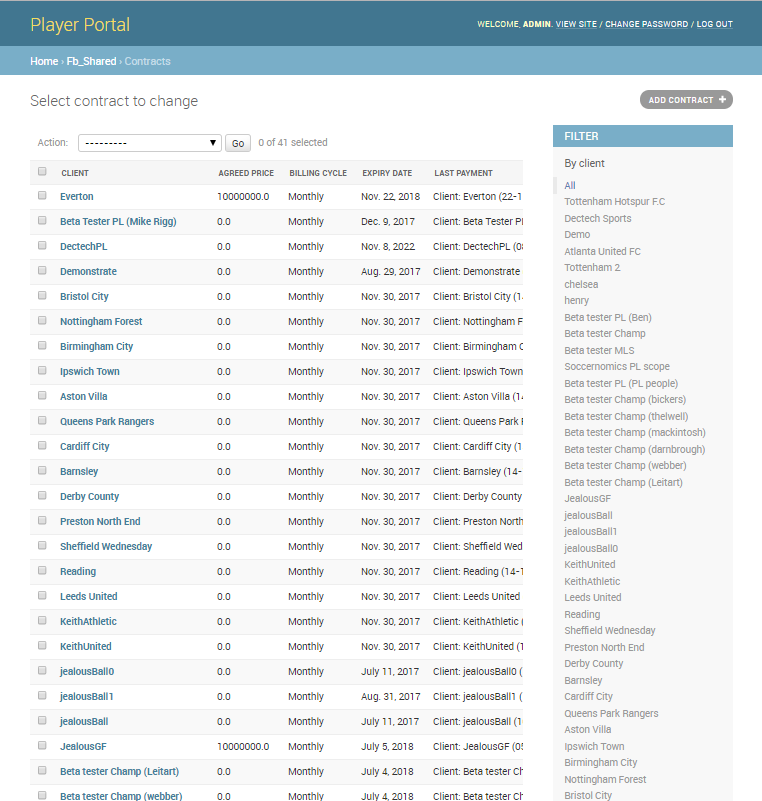This screenshot has width=762, height=801.
Task: Open the Cardiff City contract link
Action: [x=85, y=446]
